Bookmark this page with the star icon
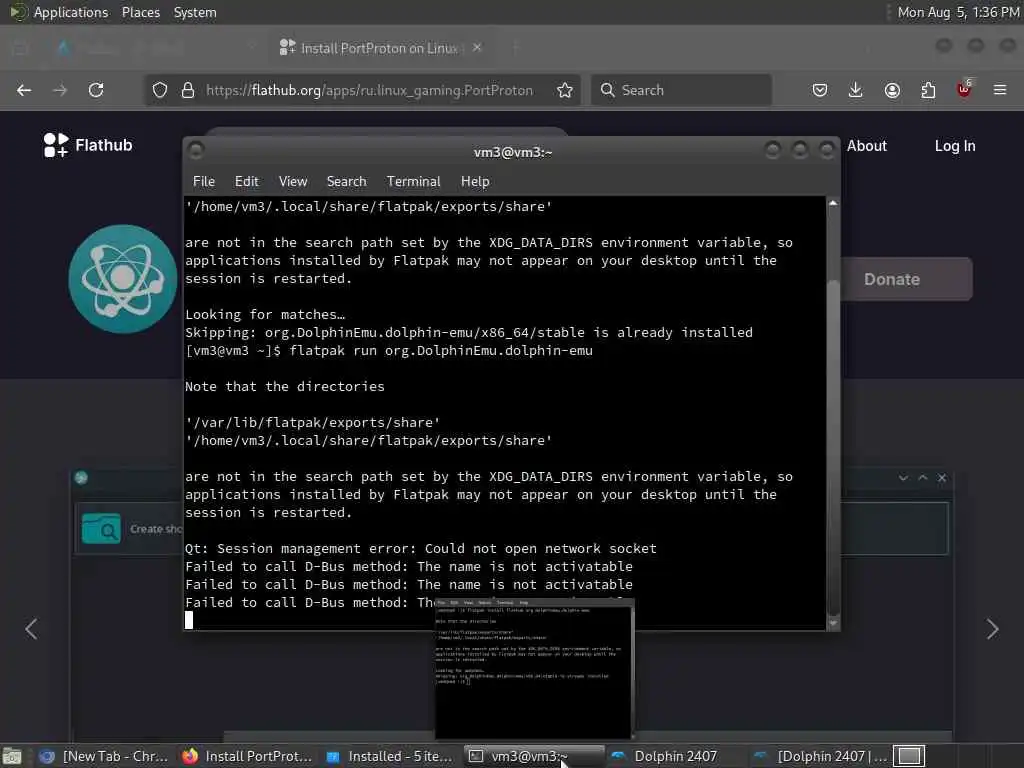Screen dimensions: 1024x768 click(x=565, y=90)
